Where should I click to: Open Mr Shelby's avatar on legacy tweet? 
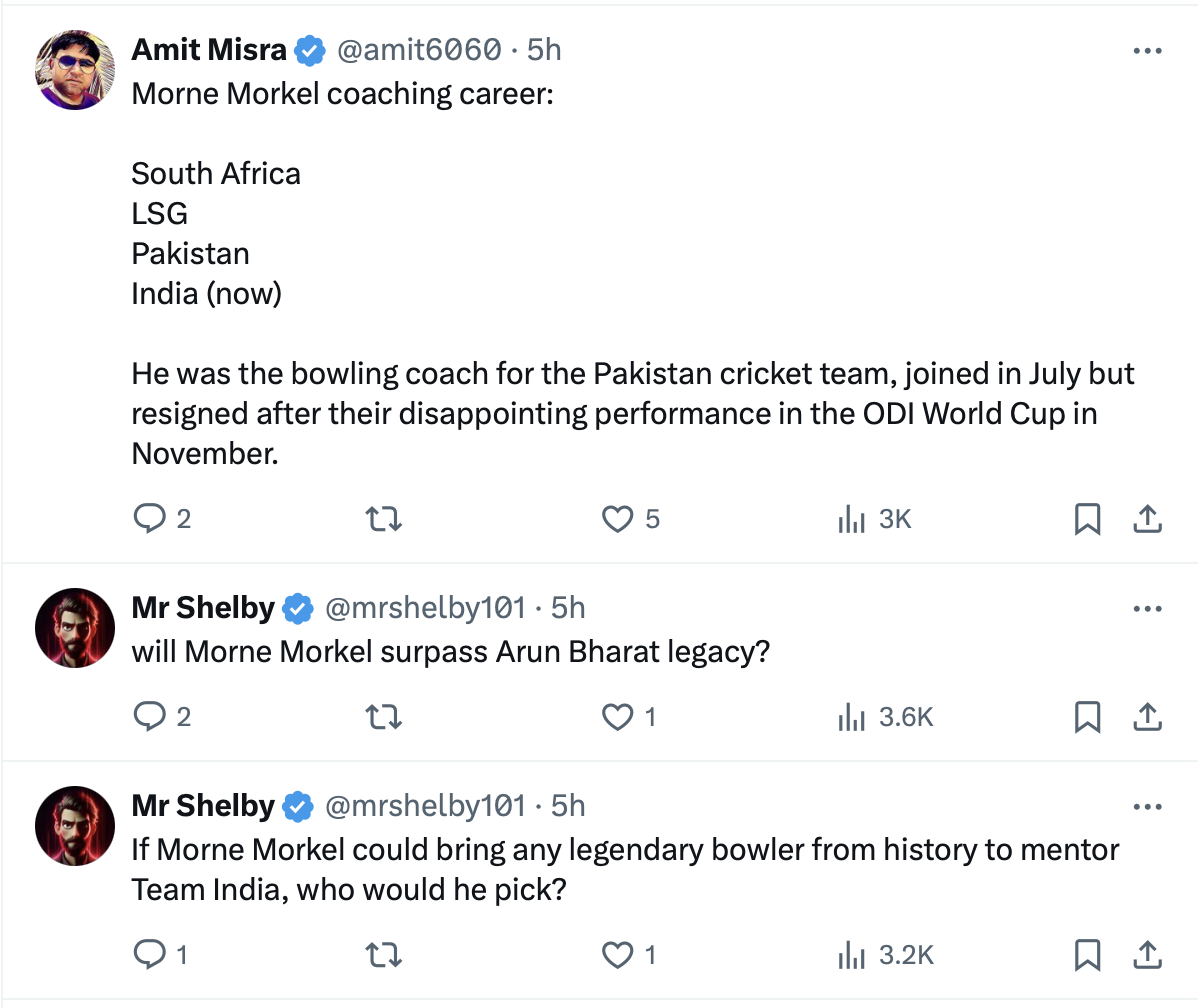click(75, 628)
